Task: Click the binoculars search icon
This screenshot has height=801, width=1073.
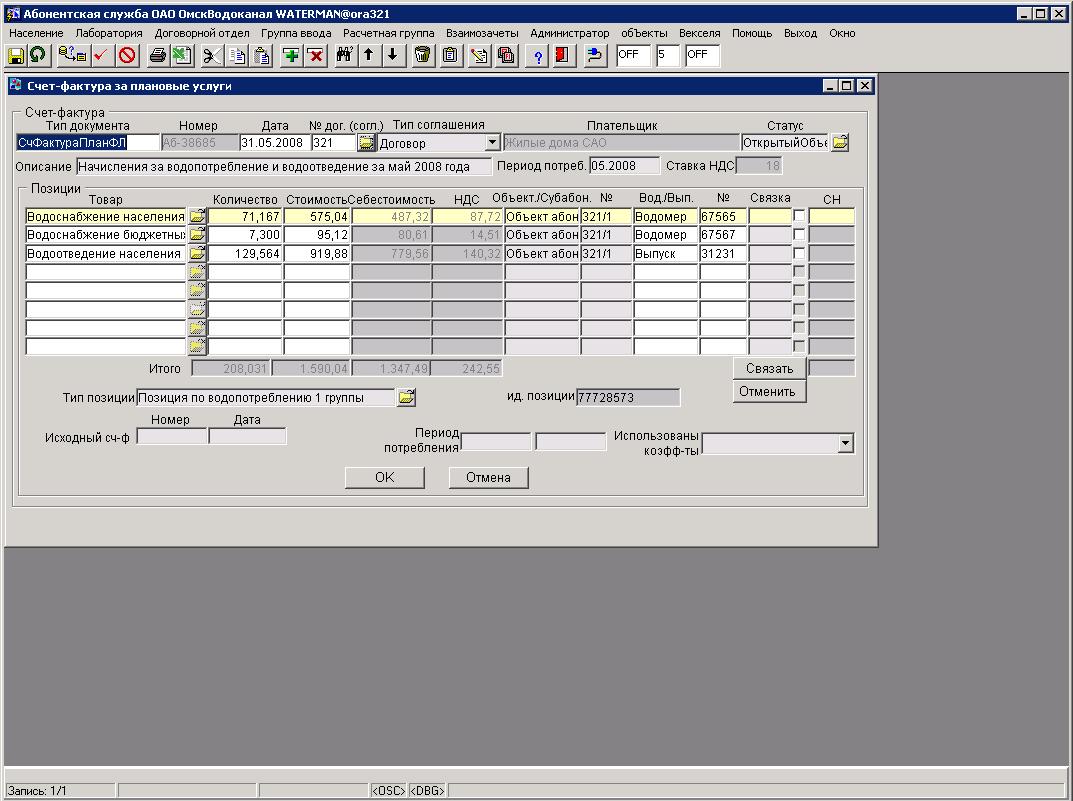Action: pos(344,55)
